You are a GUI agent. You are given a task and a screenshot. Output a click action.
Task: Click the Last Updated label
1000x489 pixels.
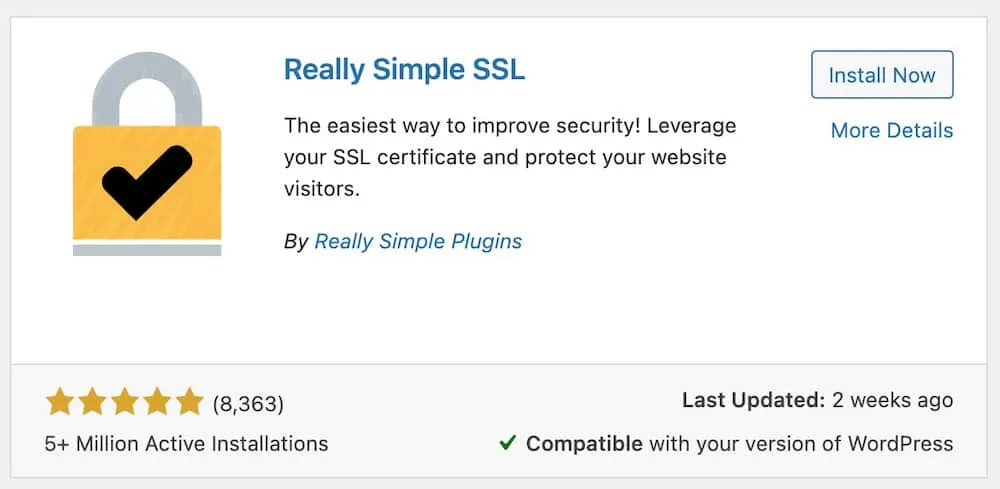[754, 400]
